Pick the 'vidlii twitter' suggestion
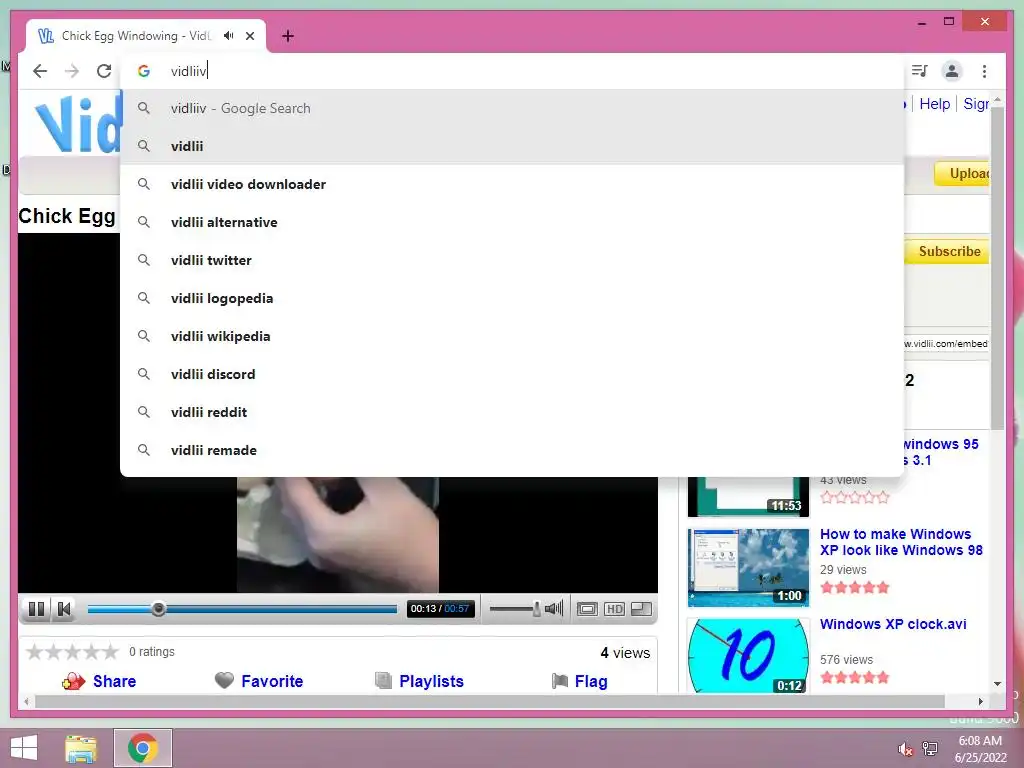1024x768 pixels. point(512,260)
